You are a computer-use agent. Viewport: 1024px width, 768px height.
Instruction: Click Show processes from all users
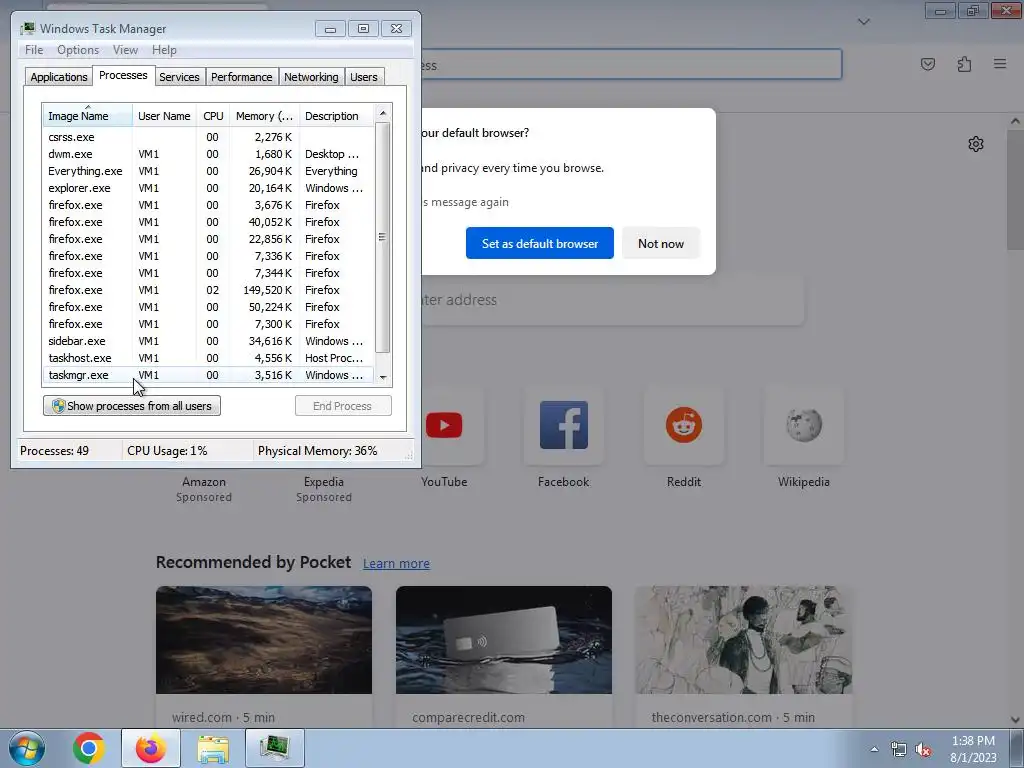[x=132, y=406]
